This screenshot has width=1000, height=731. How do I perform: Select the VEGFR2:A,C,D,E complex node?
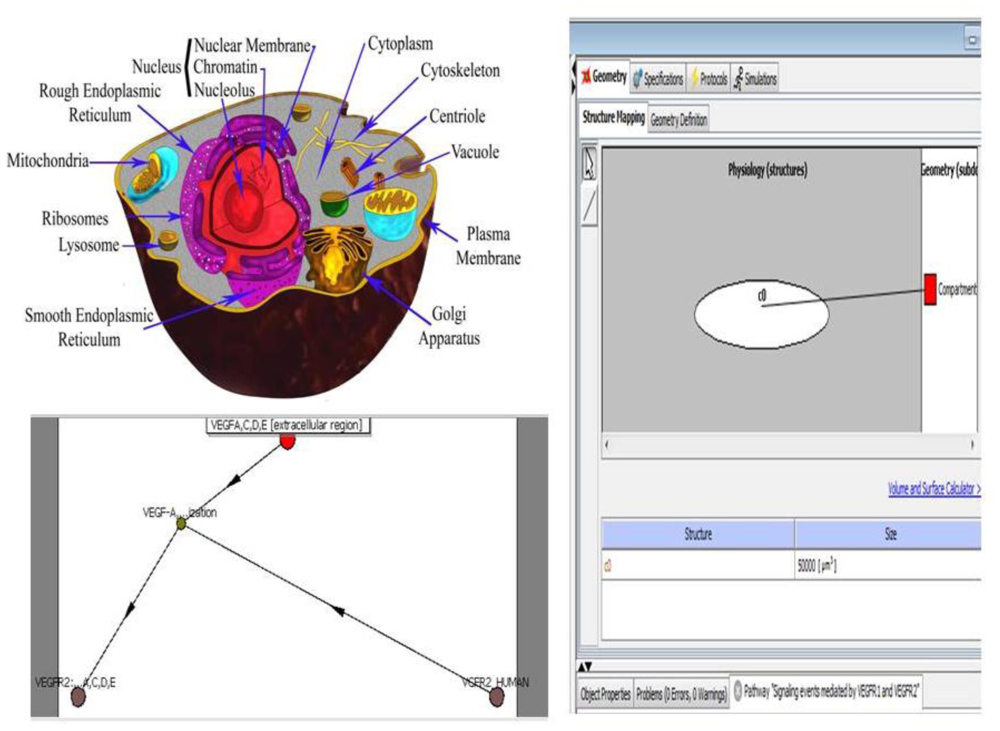point(78,696)
